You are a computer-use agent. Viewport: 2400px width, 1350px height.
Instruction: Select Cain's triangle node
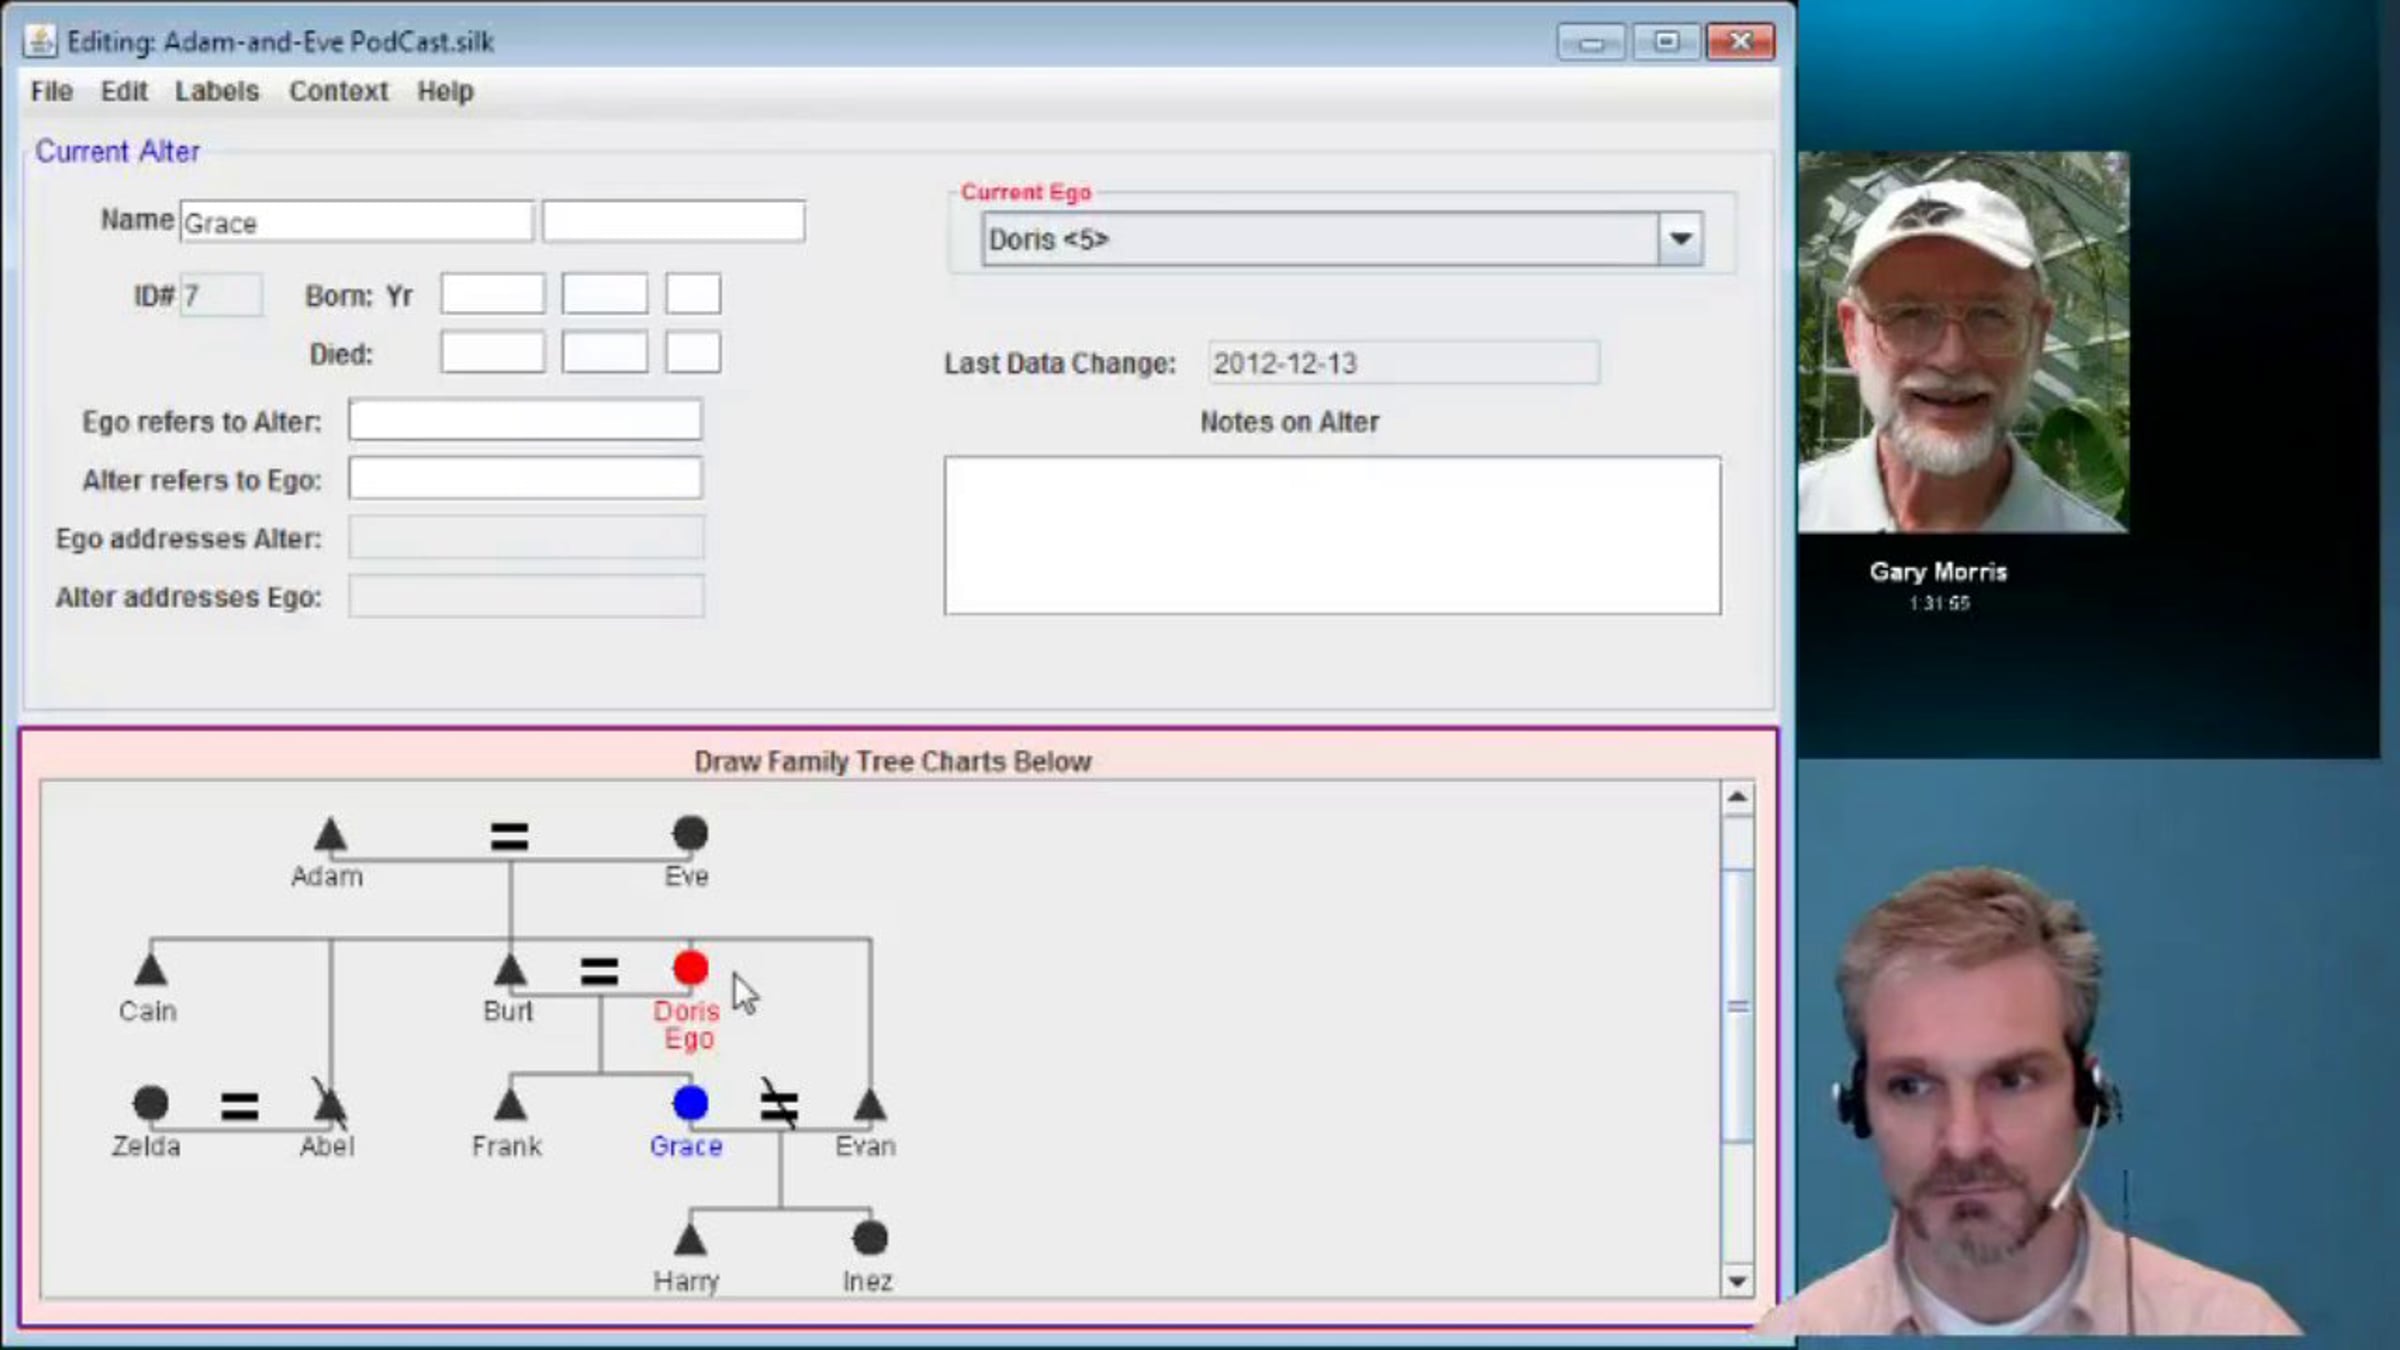[150, 970]
